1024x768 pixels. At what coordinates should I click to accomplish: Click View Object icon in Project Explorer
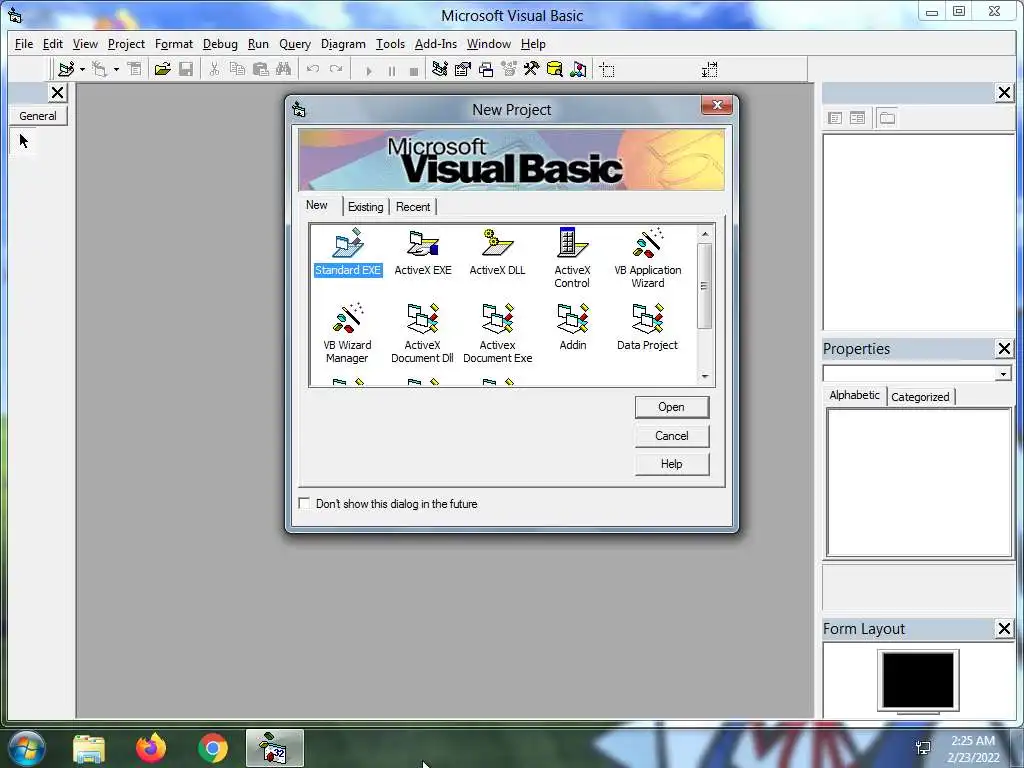click(857, 118)
